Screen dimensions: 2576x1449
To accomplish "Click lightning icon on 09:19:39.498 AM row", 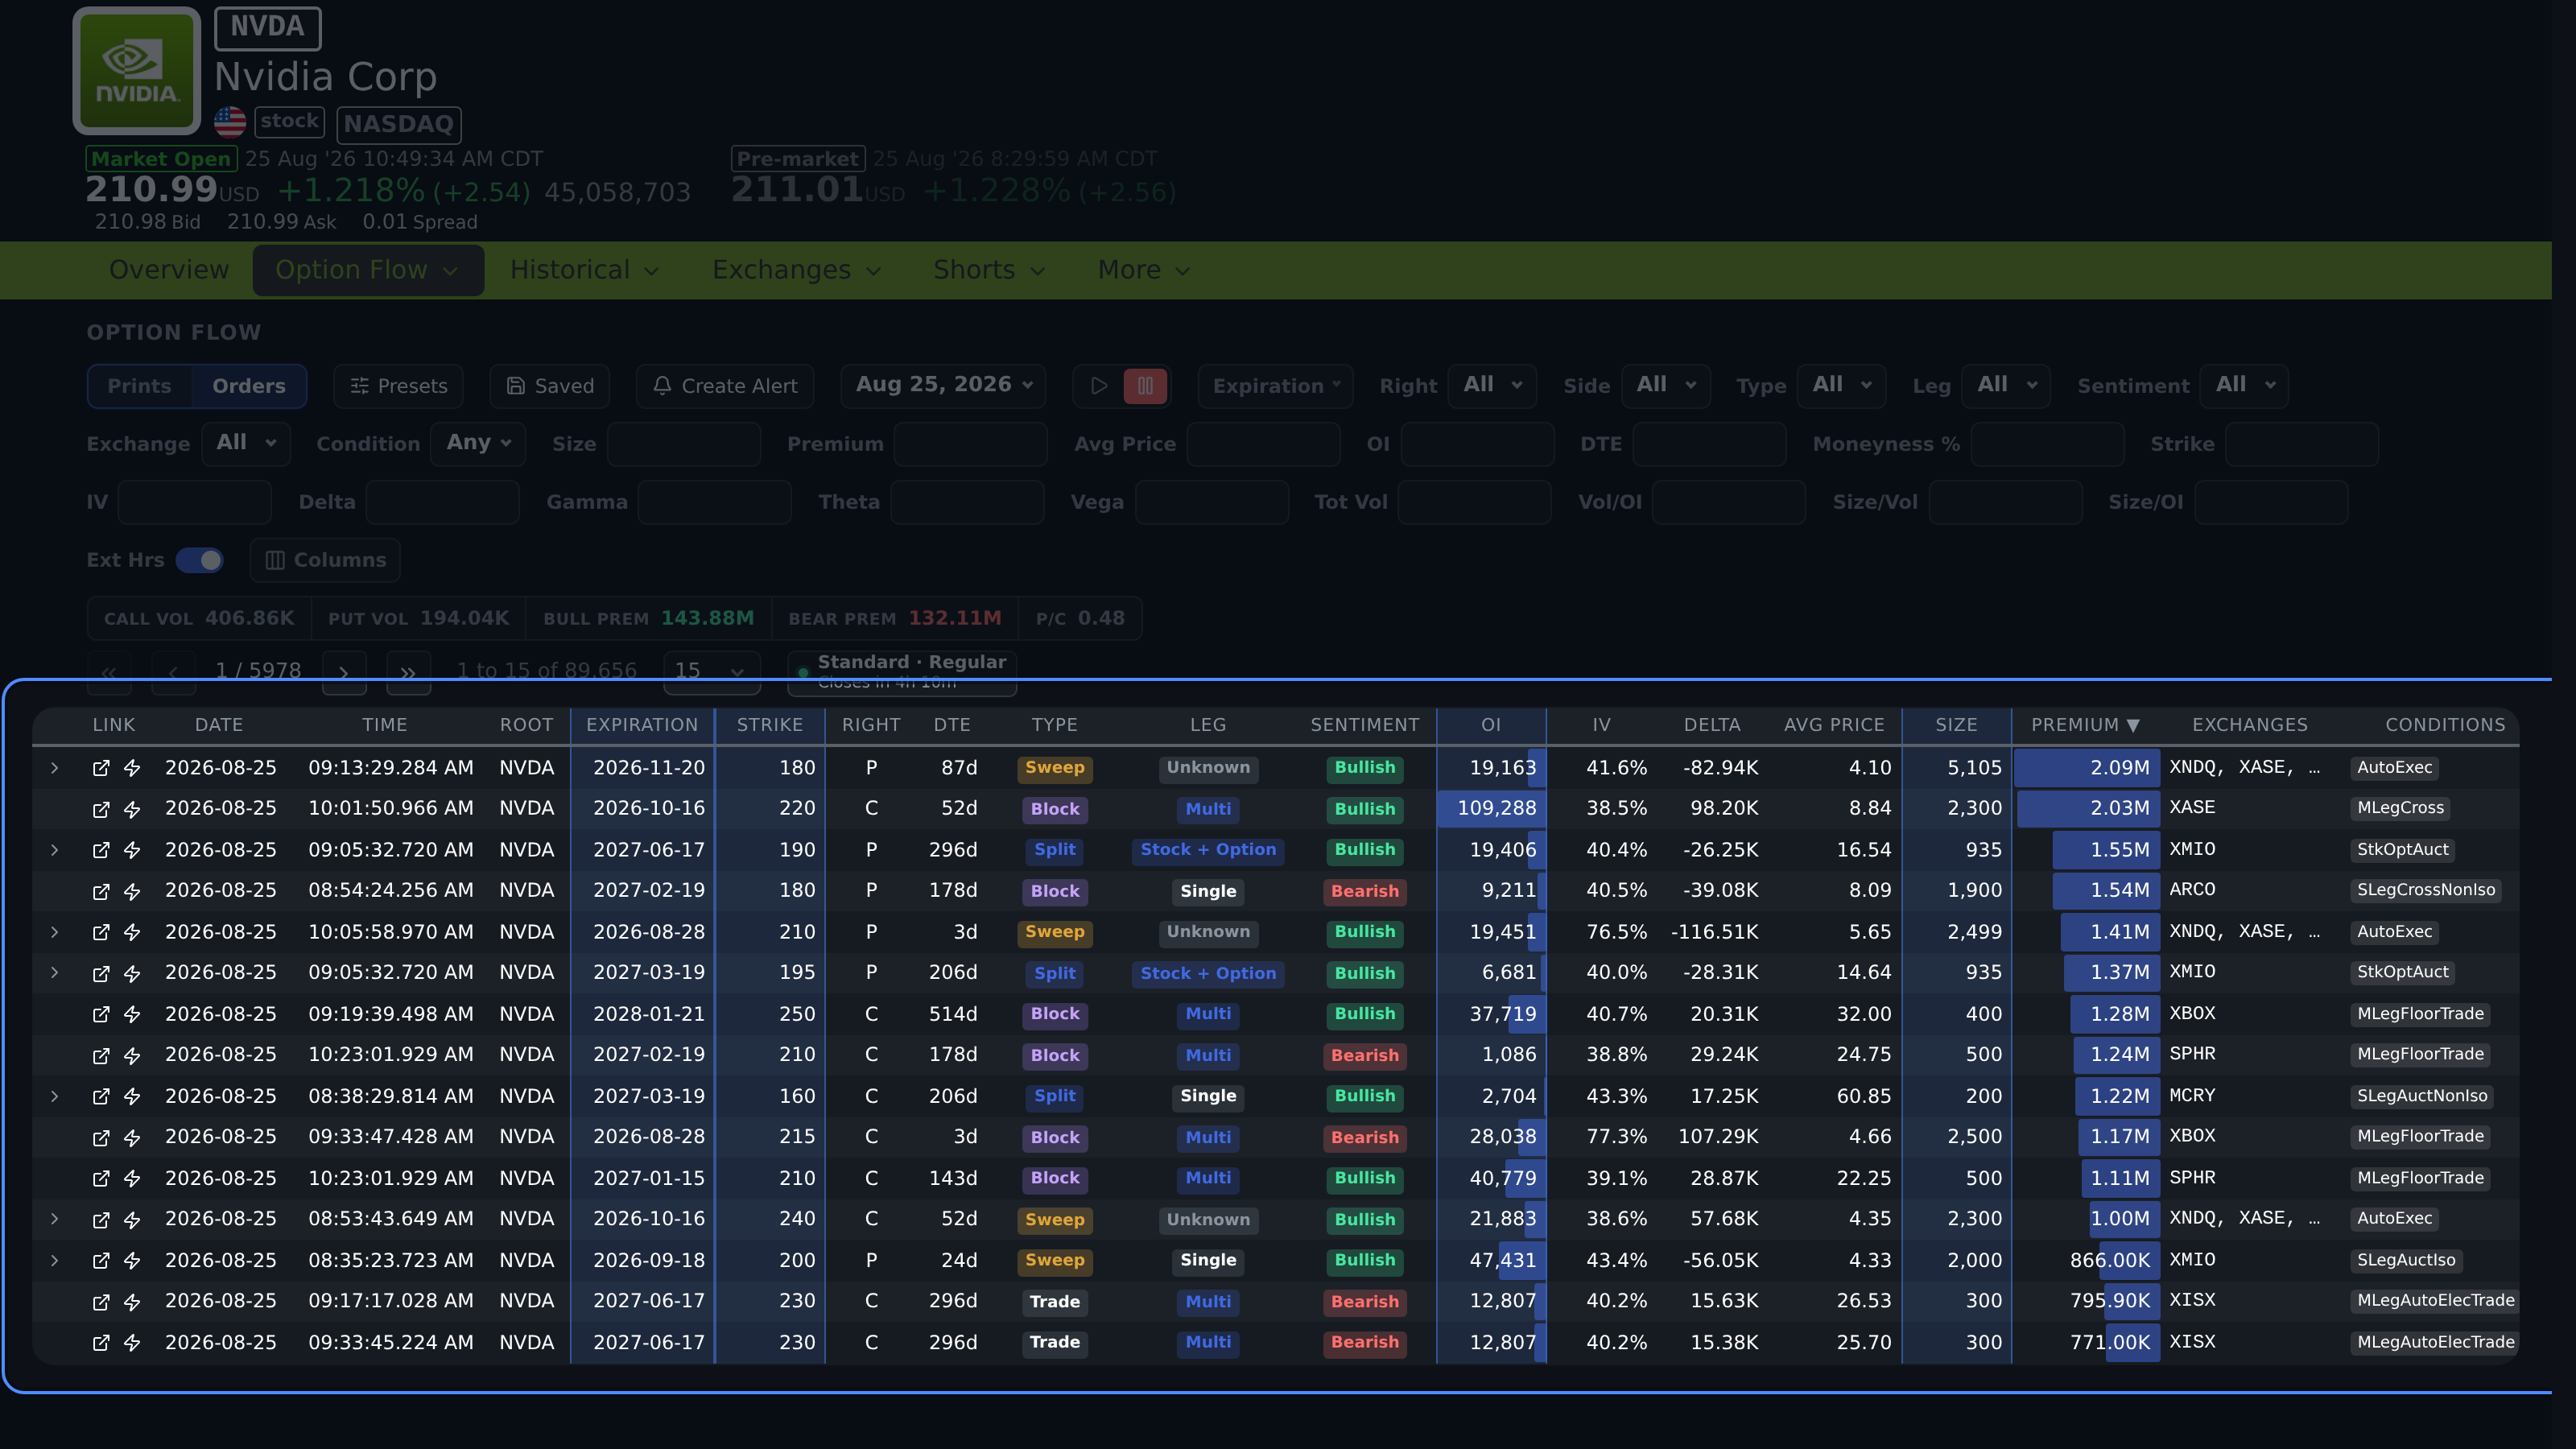I will 132,1014.
